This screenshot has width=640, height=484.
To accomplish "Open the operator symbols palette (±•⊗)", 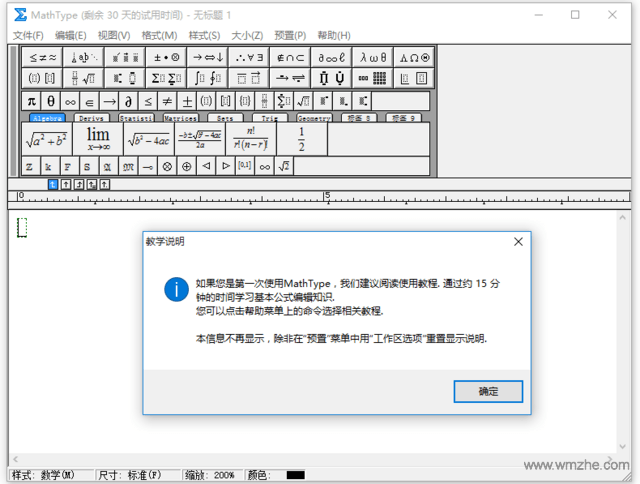I will point(167,58).
